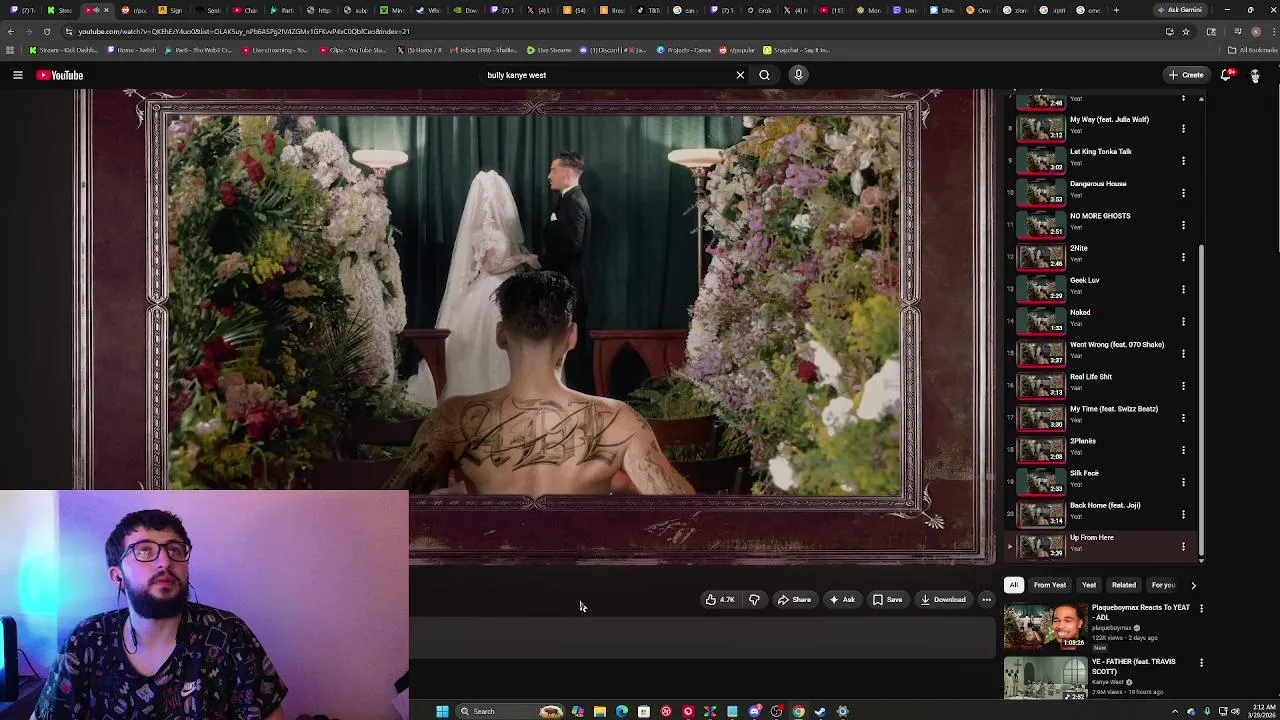Viewport: 1280px width, 720px height.
Task: Show next filter chips arrow
Action: click(x=1193, y=585)
